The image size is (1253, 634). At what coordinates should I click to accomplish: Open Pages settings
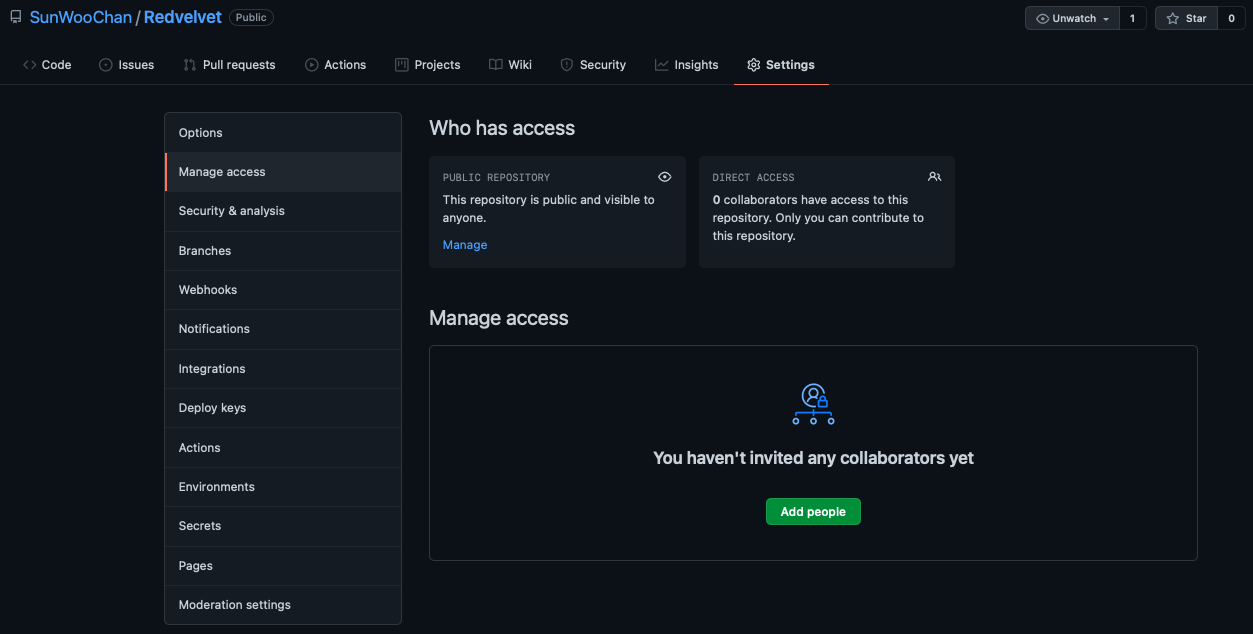click(283, 566)
